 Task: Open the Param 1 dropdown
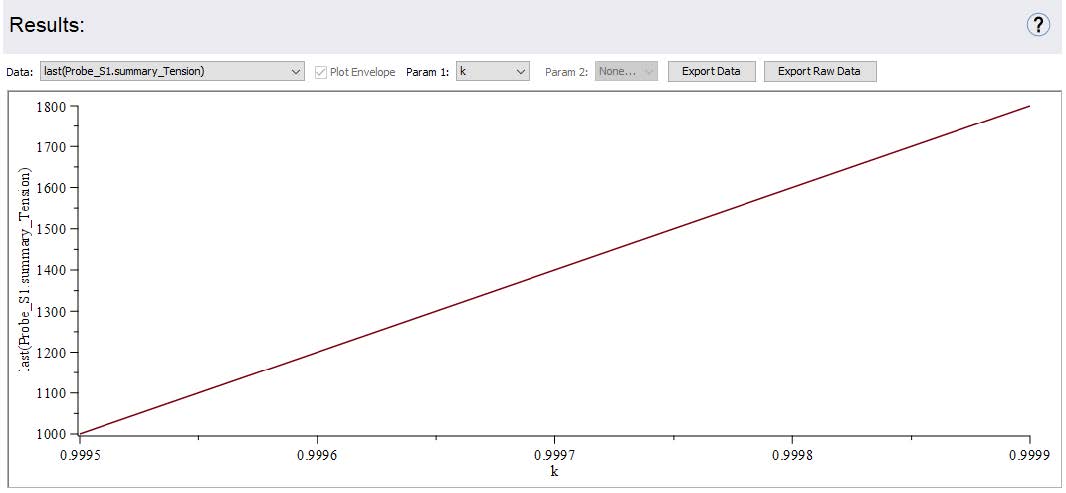[492, 72]
